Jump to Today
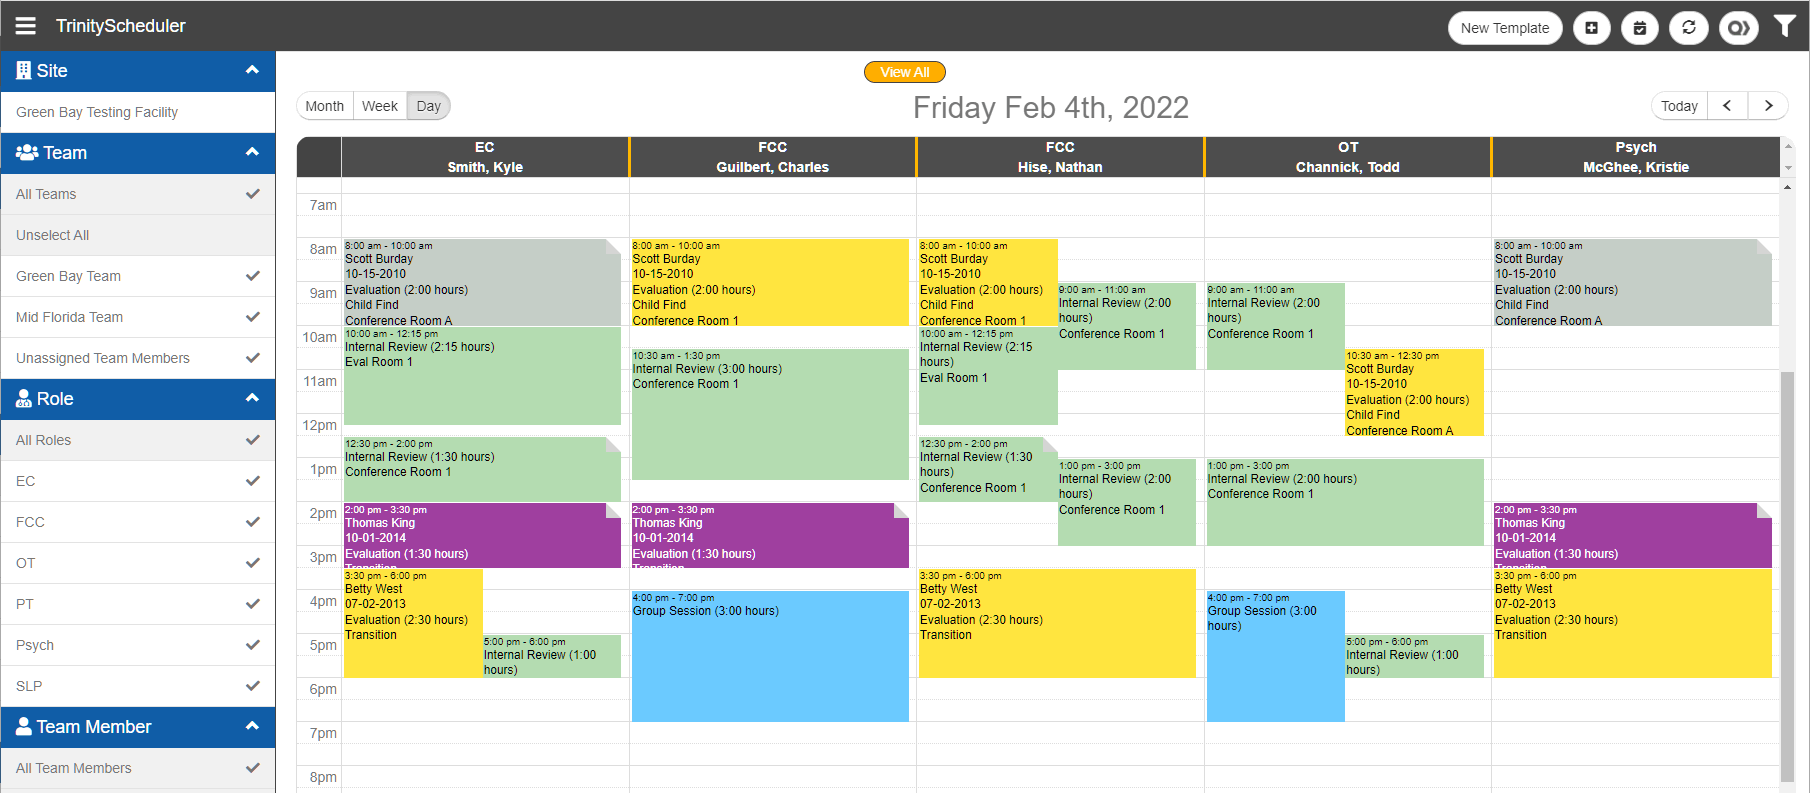This screenshot has width=1810, height=793. (x=1679, y=106)
